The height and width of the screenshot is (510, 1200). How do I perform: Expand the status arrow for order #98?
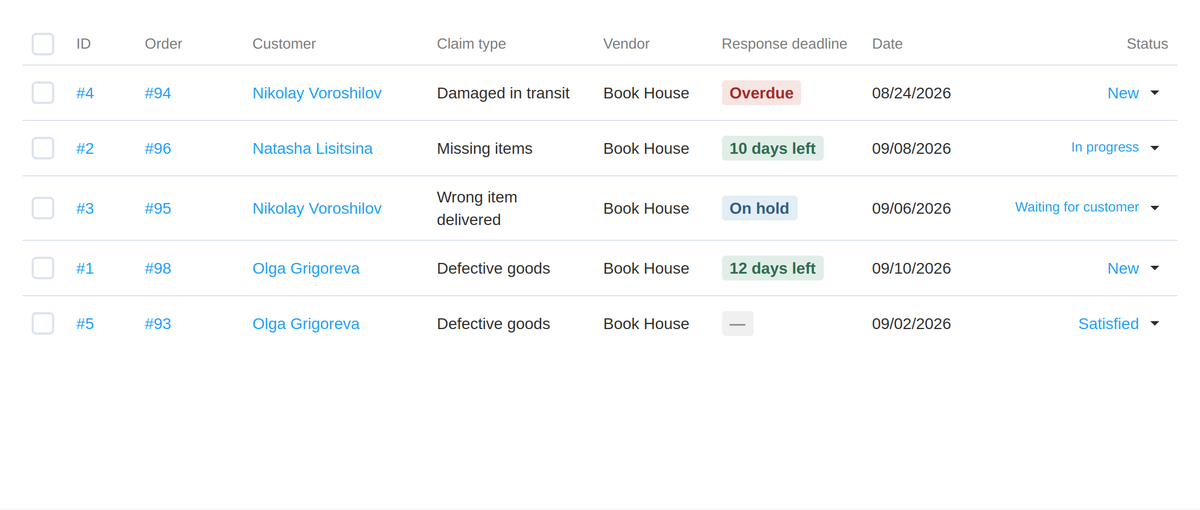click(x=1155, y=268)
